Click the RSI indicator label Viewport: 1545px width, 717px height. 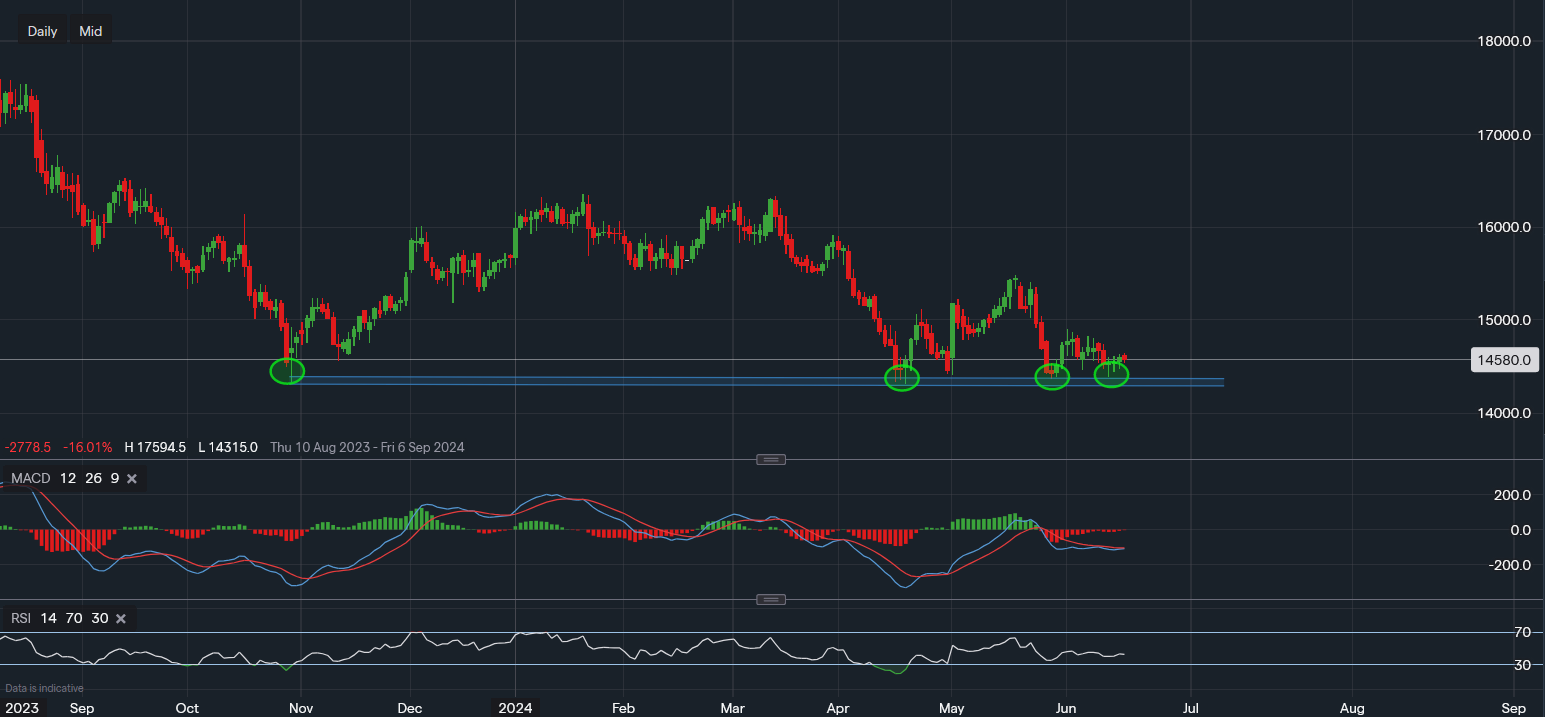[x=22, y=619]
